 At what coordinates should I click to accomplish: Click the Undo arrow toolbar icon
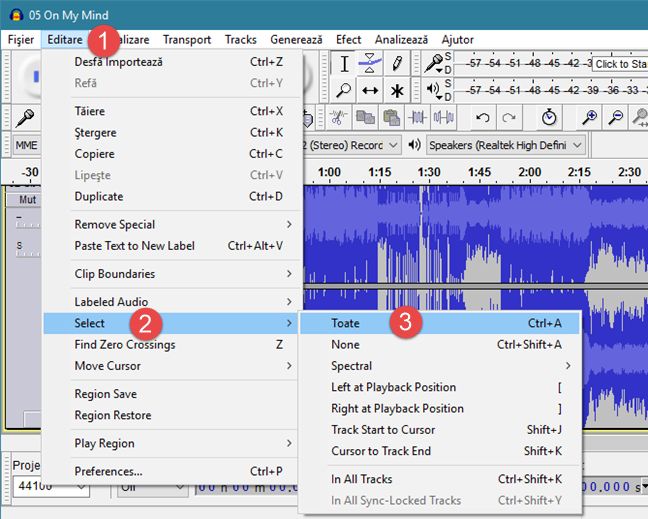[x=482, y=118]
